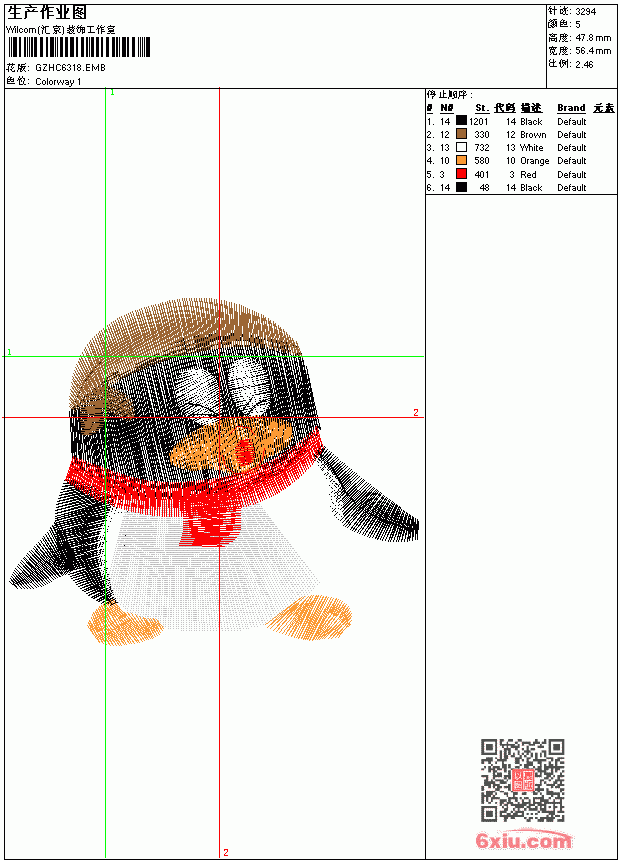Image resolution: width=620 pixels, height=860 pixels.
Task: Click the stitch count '330' cell
Action: 482,135
